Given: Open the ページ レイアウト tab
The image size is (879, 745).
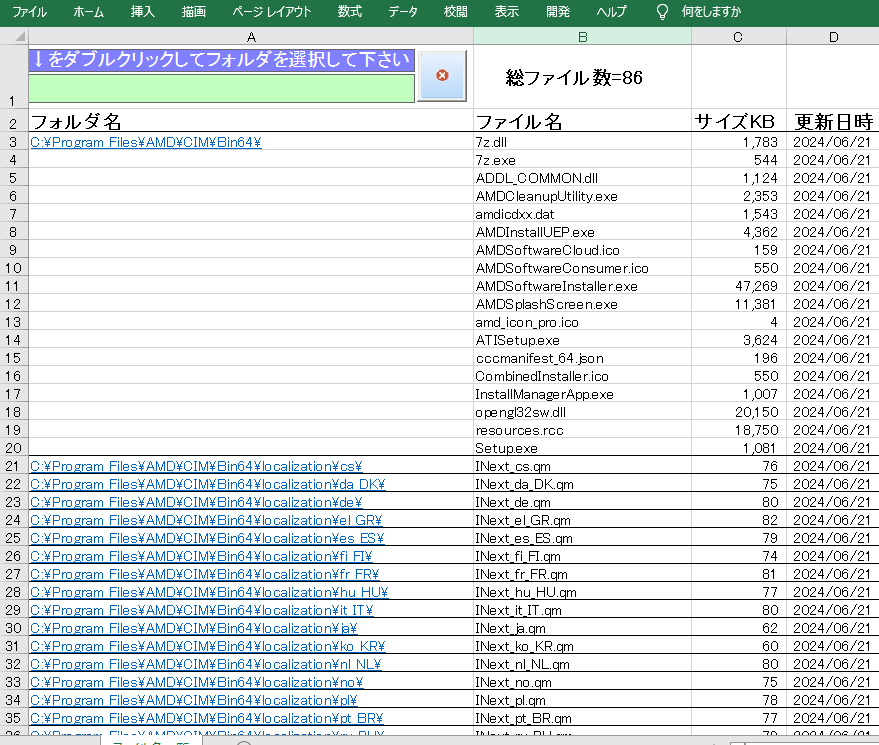Looking at the screenshot, I should 272,12.
